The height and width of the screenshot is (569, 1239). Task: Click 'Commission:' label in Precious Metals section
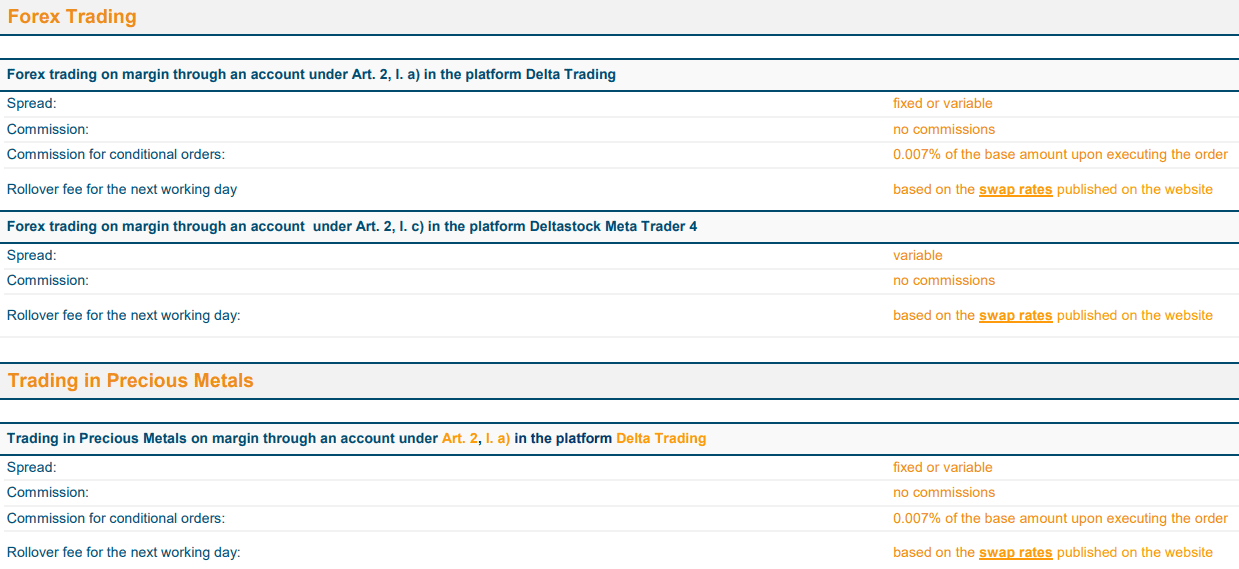(x=48, y=492)
